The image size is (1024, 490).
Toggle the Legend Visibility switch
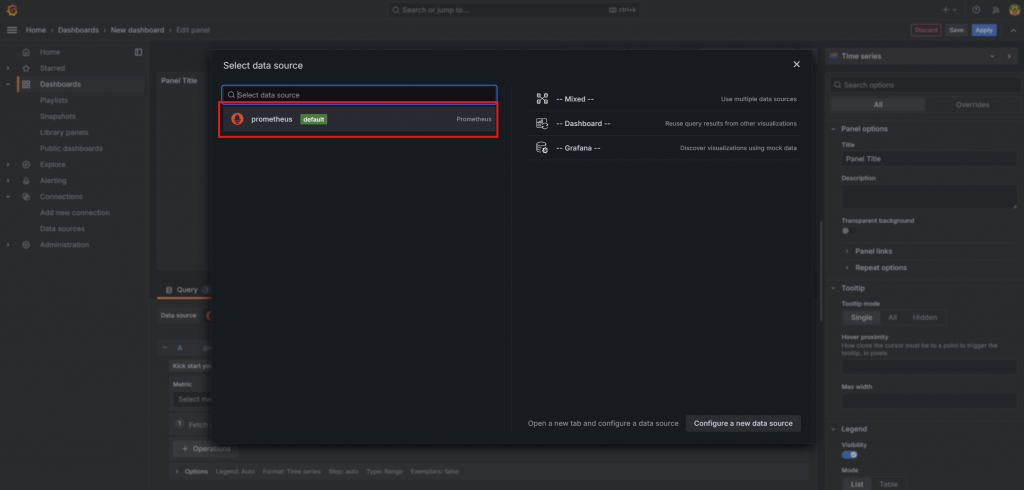850,455
